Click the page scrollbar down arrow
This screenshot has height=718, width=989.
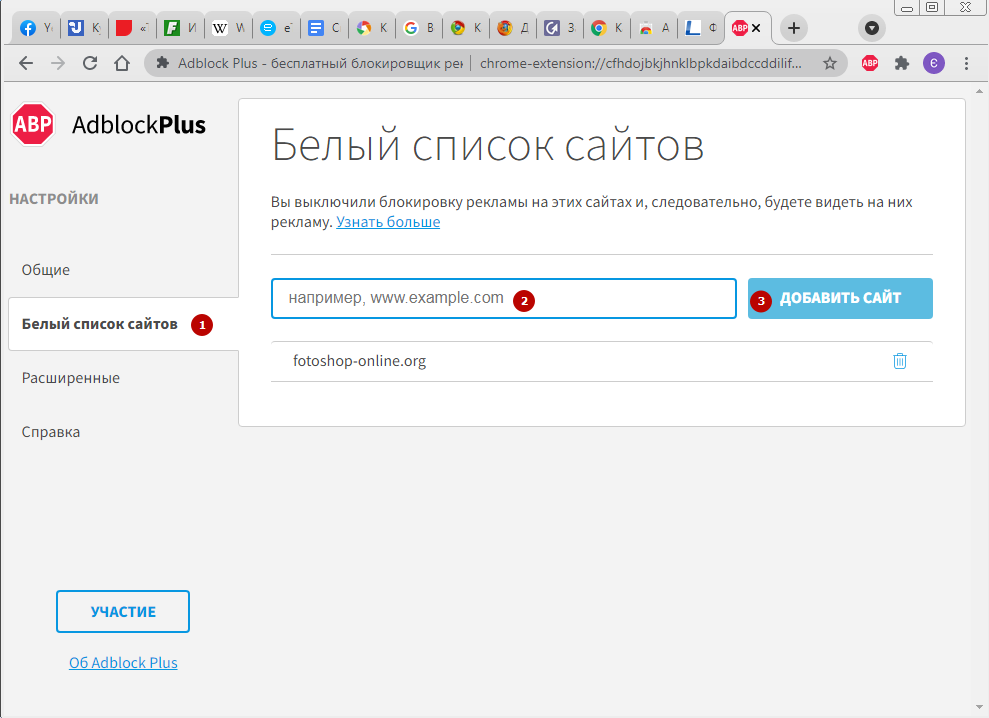pos(980,707)
